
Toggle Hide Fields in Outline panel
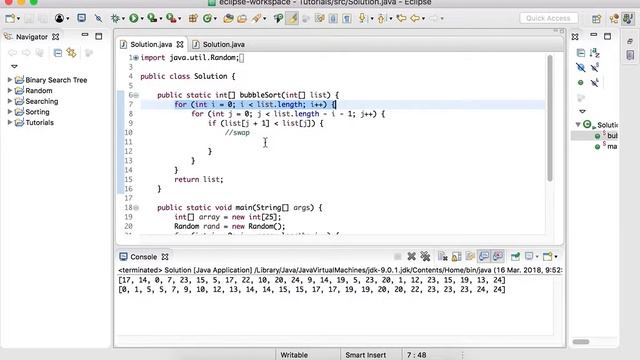(580, 67)
